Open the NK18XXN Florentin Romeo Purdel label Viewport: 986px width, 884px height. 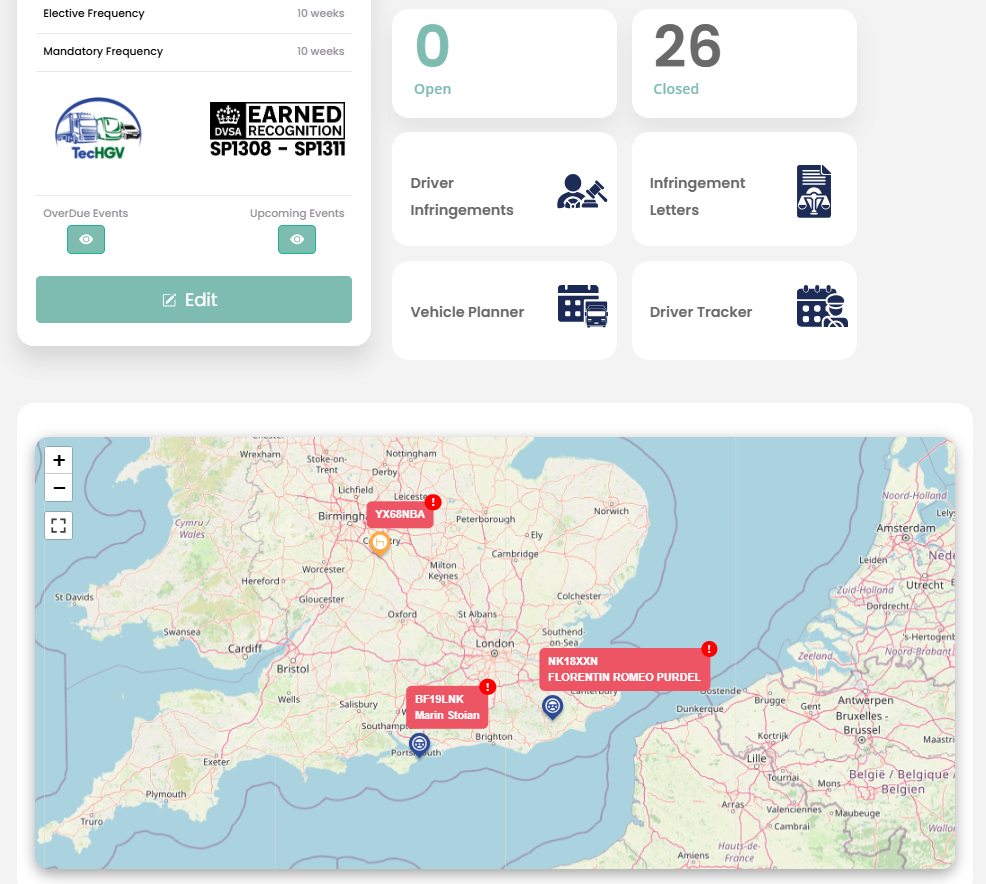[x=624, y=669]
